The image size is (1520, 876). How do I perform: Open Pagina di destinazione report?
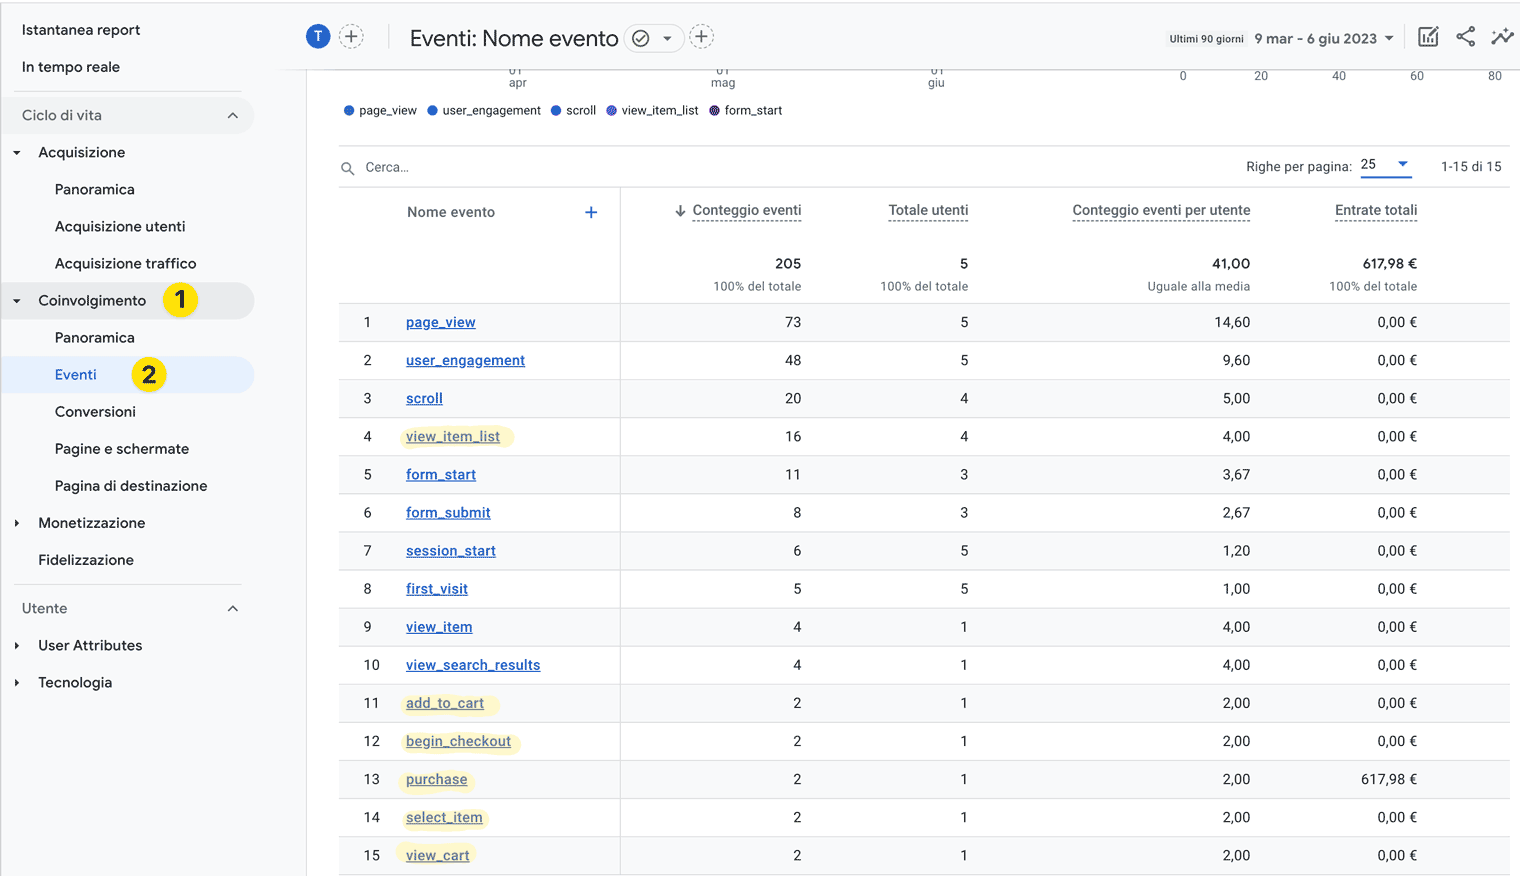pos(131,486)
